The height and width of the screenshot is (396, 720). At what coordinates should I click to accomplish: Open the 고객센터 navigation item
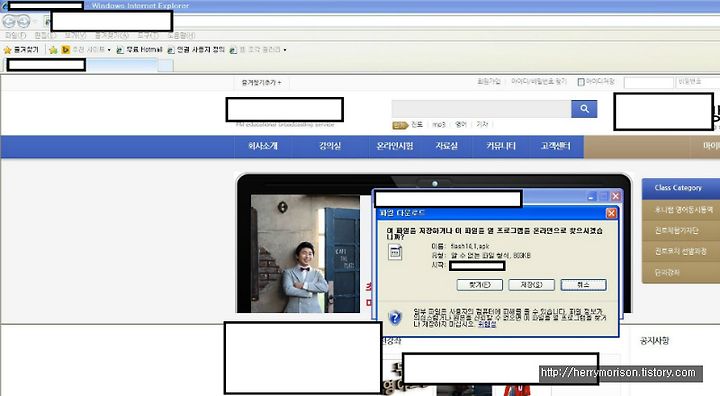tap(556, 146)
